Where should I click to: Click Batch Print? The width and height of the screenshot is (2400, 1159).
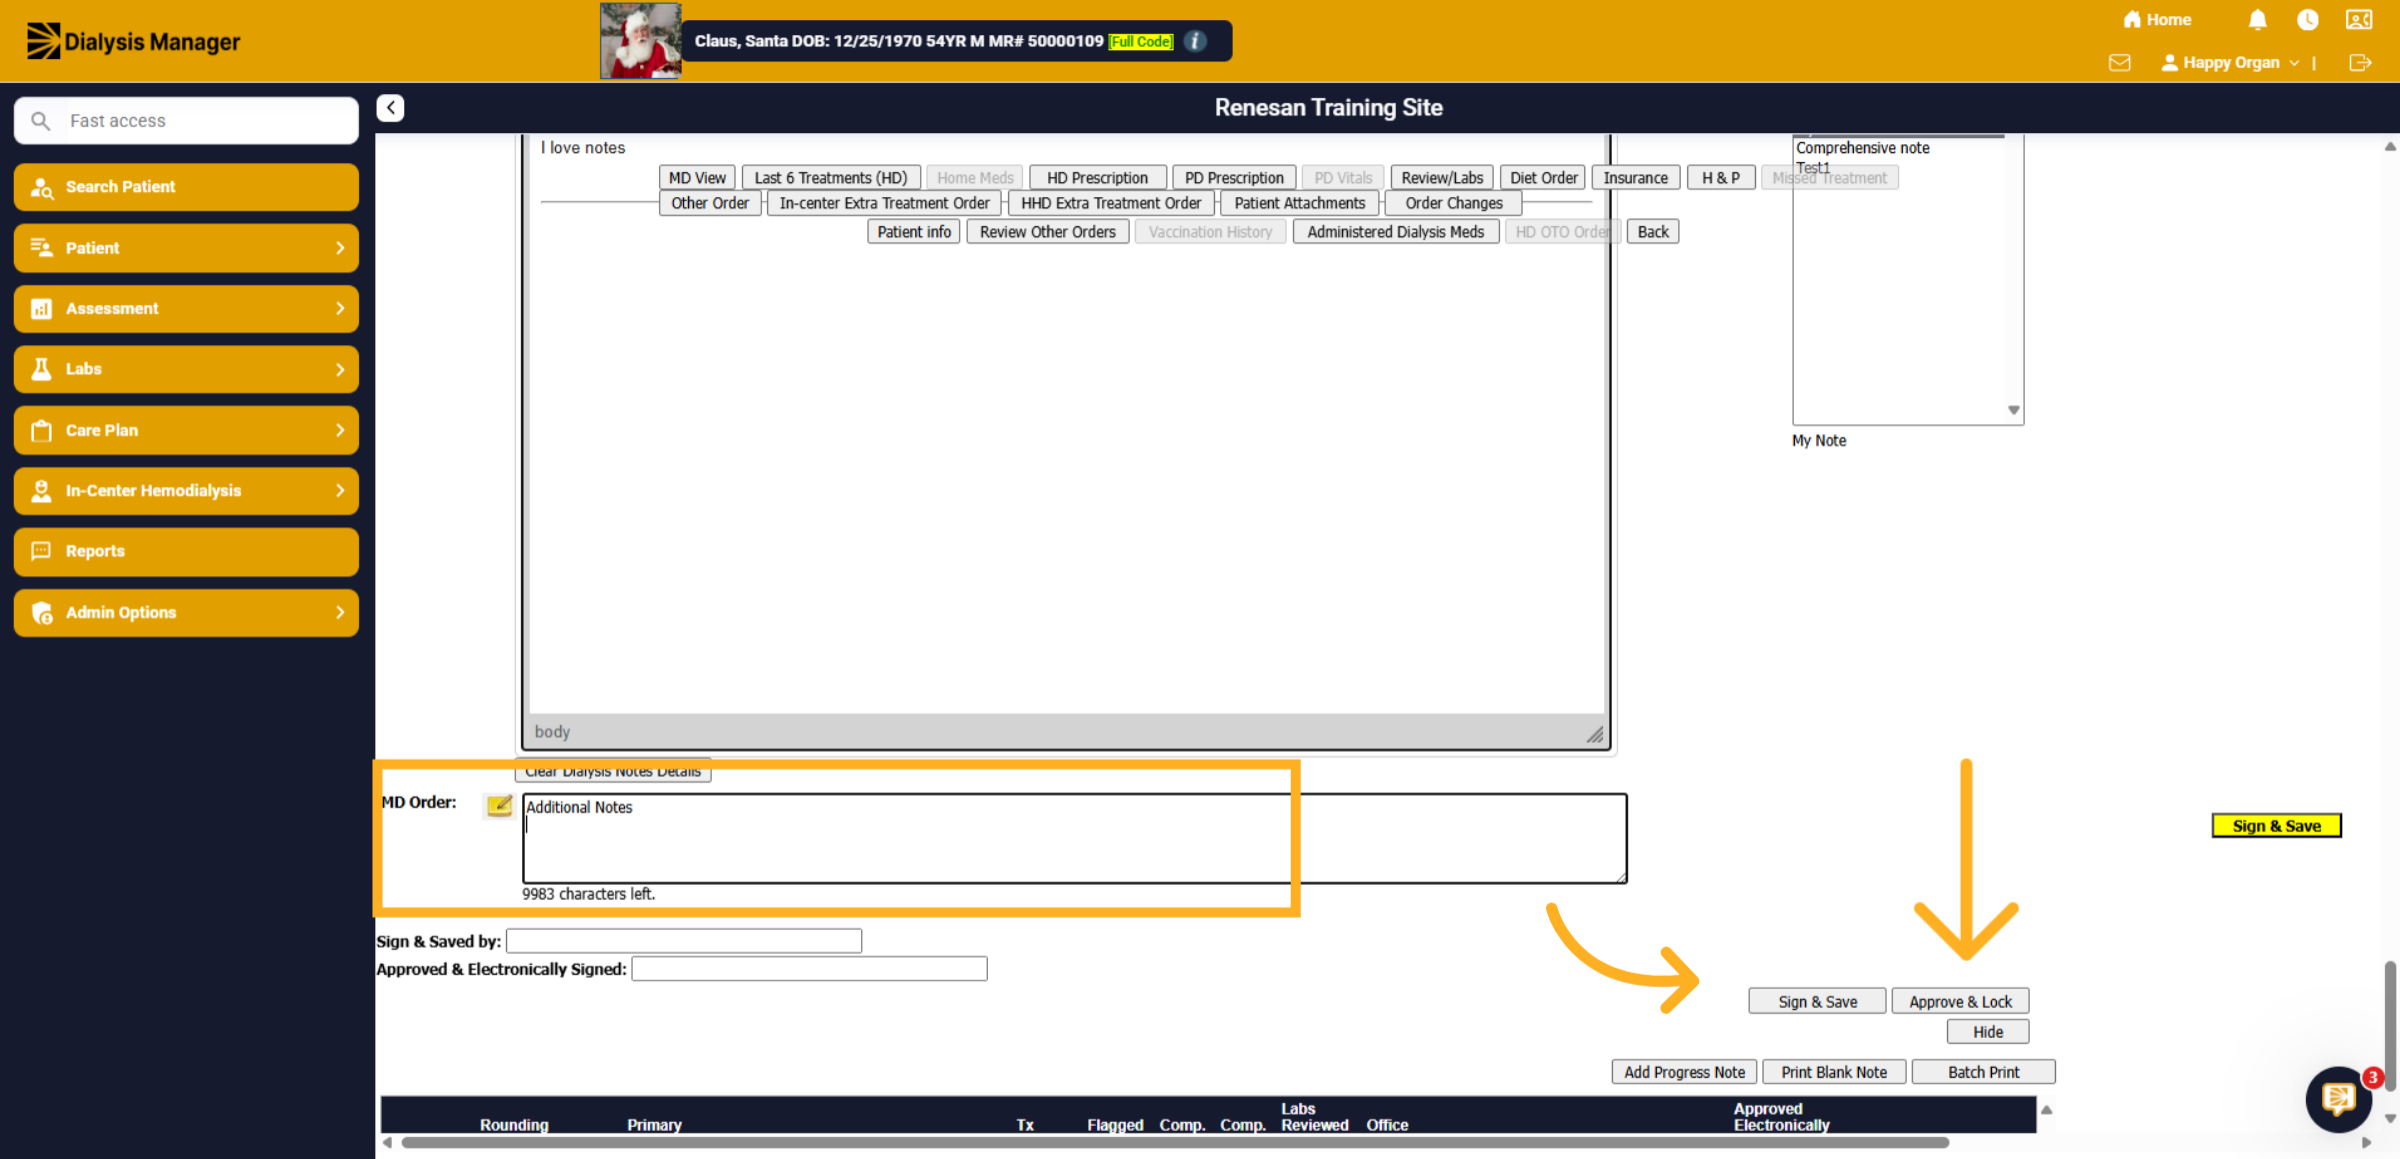1983,1072
